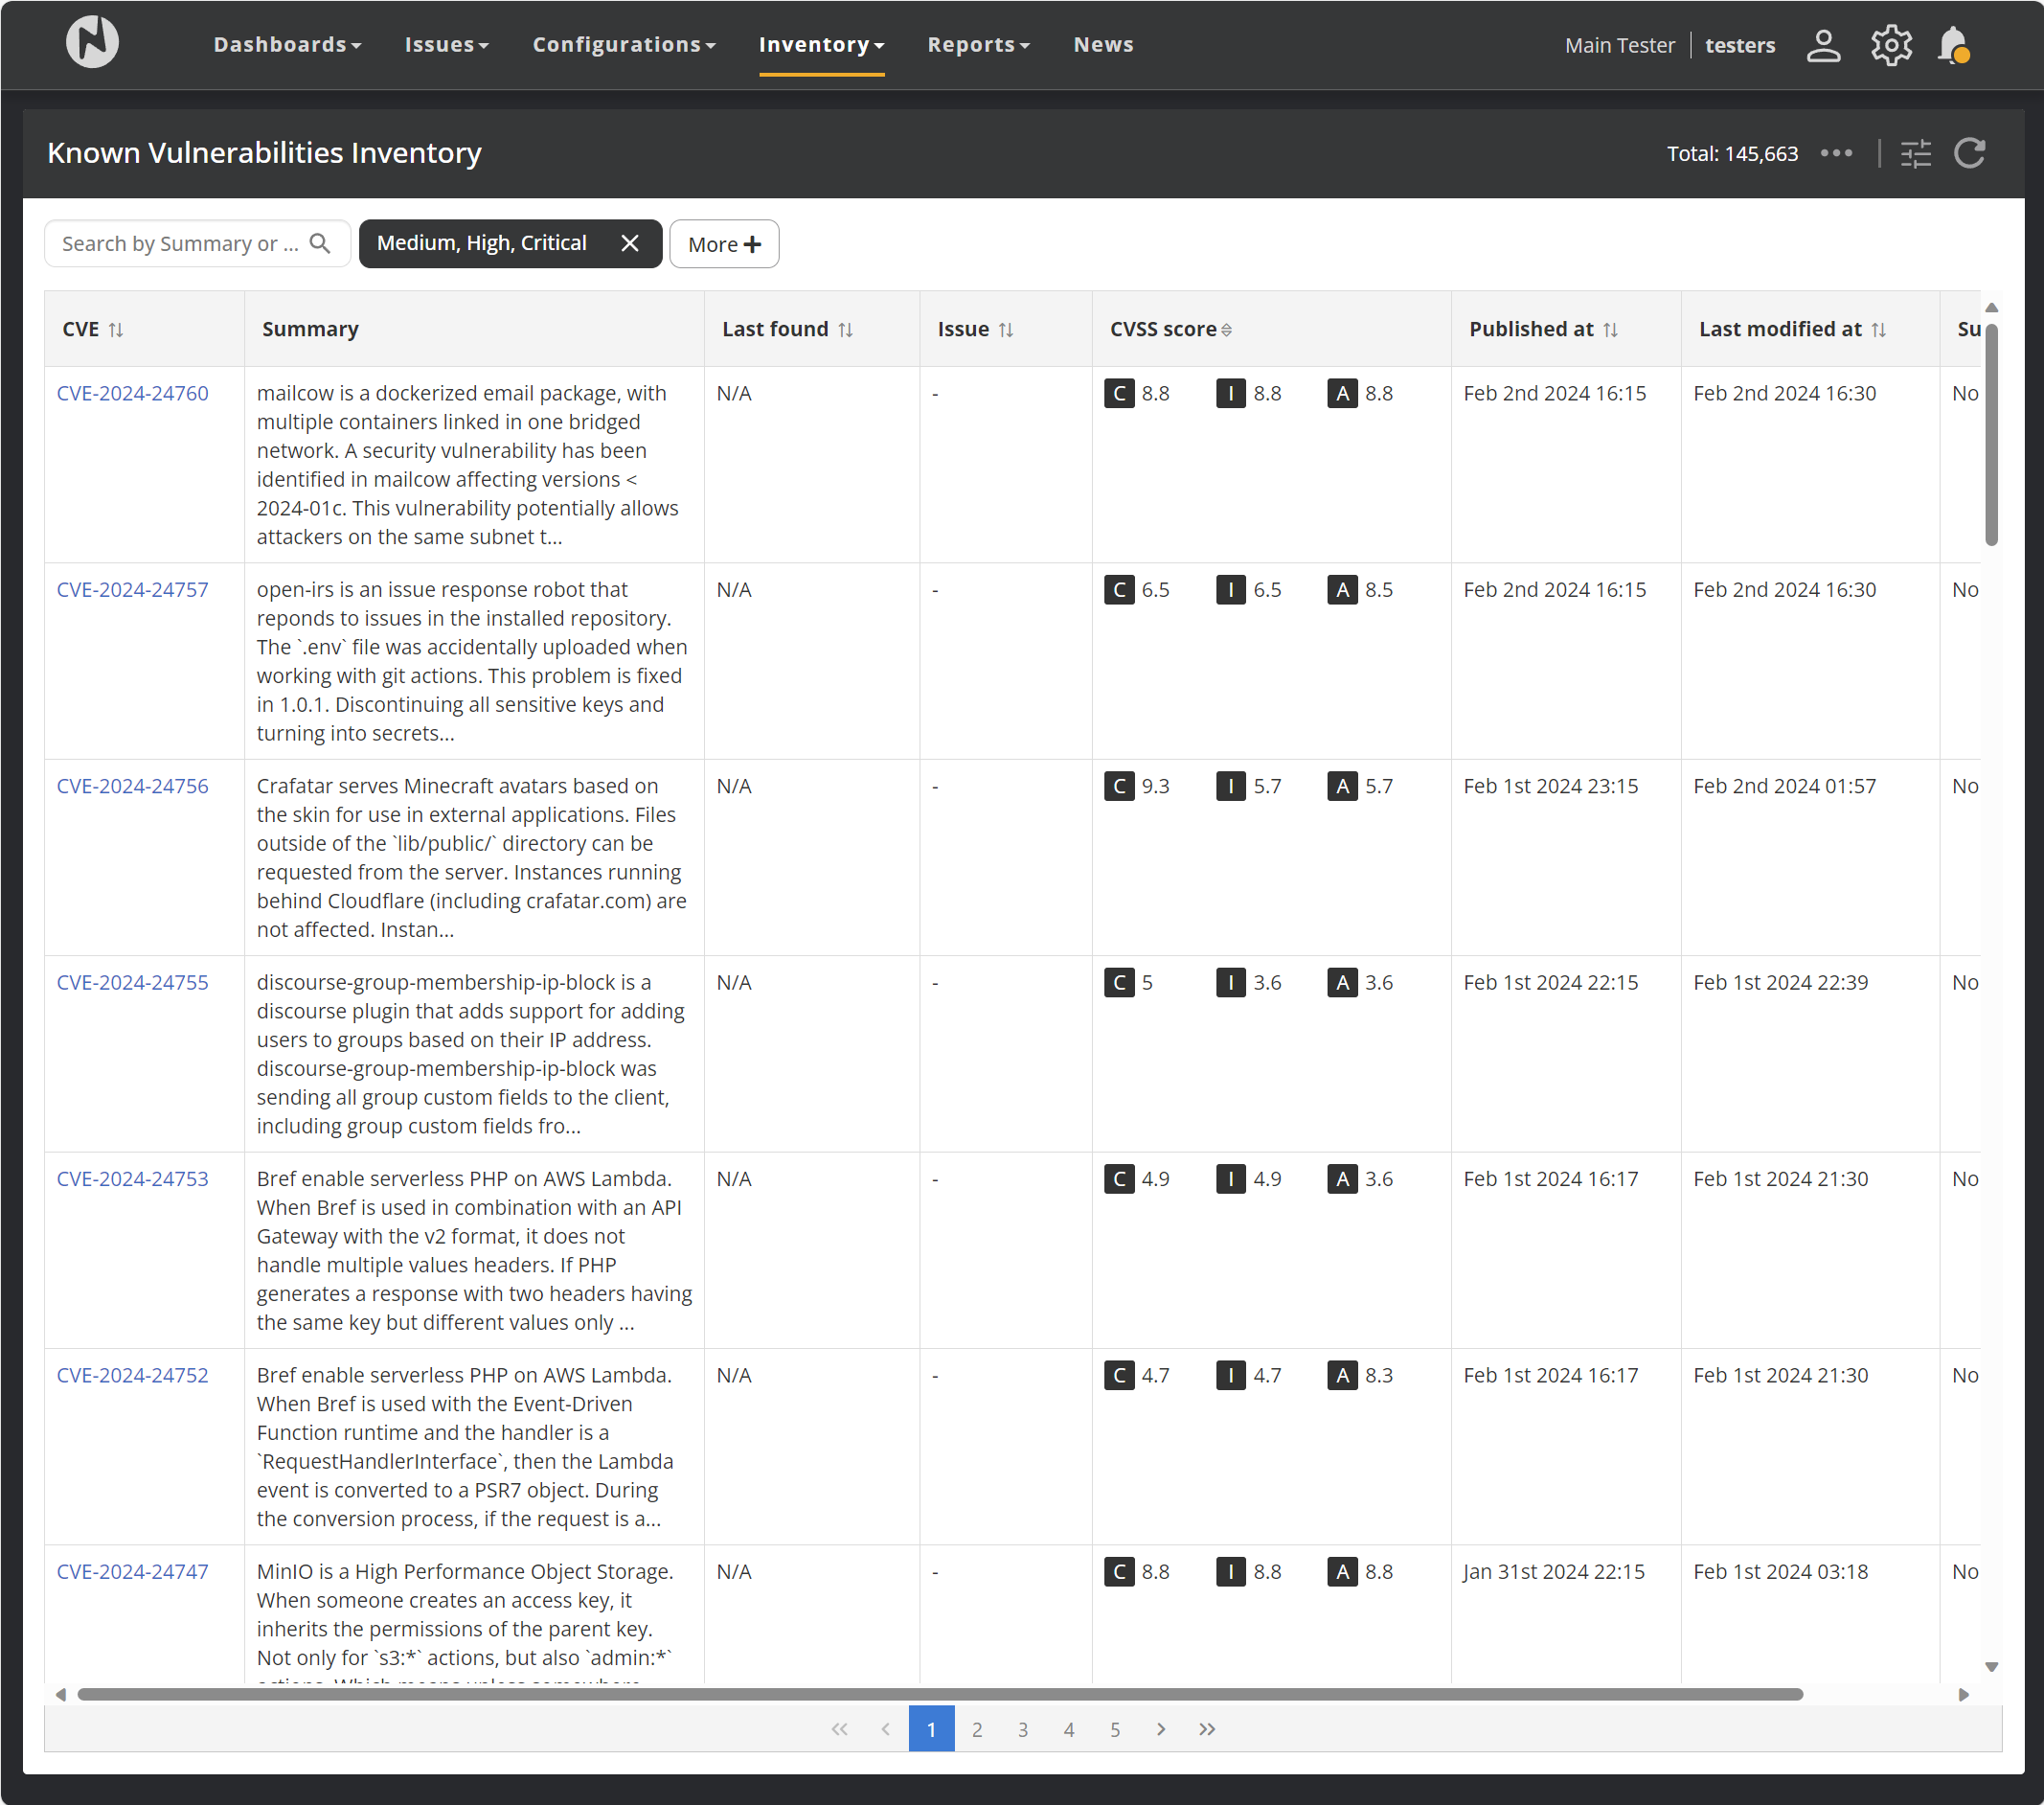The height and width of the screenshot is (1805, 2044).
Task: Expand the Dashboards dropdown menu
Action: tap(287, 45)
